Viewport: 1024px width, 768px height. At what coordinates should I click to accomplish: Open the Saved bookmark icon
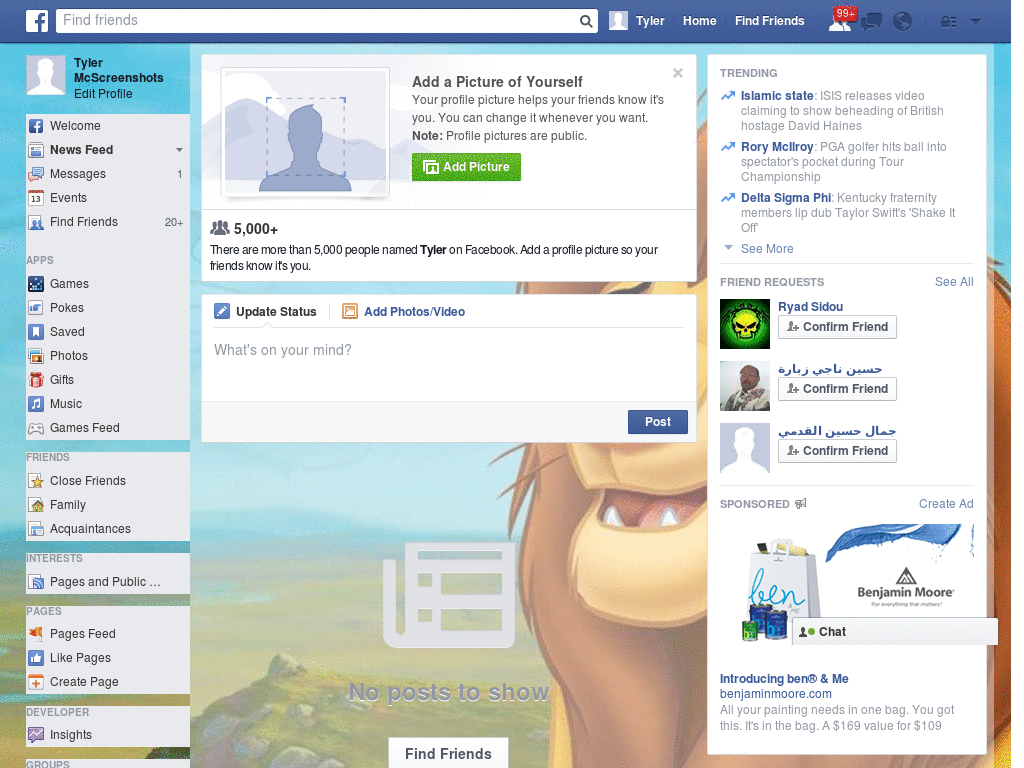(36, 332)
